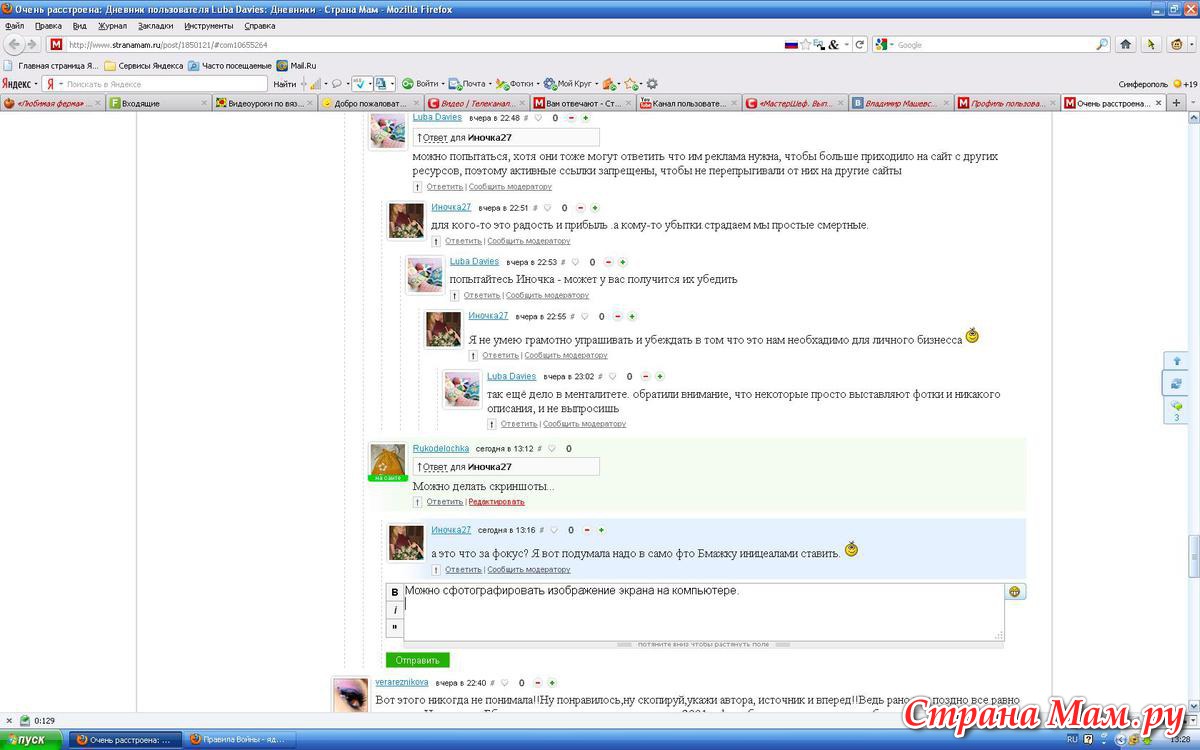Open the Правка menu

[x=48, y=25]
